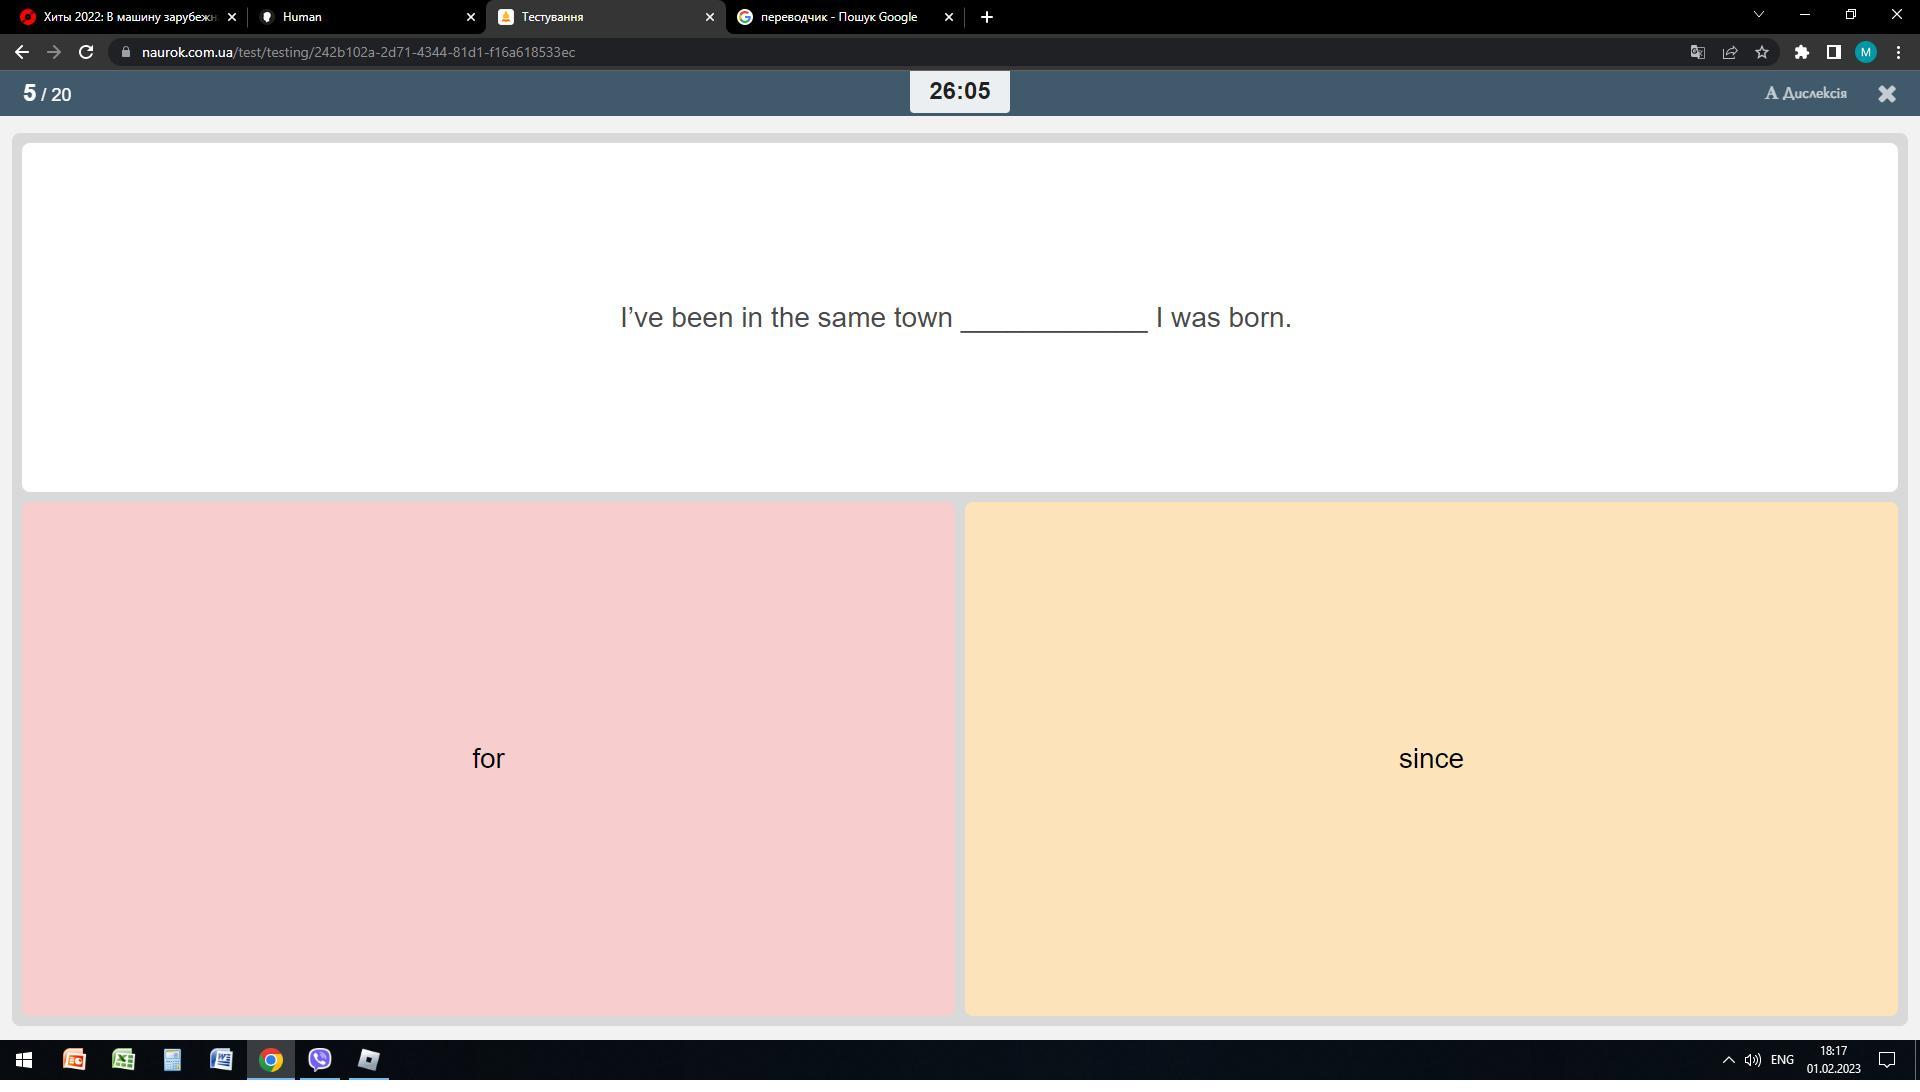Enable the Дислексія font mode
Screen dimensions: 1920x1092
(x=1805, y=94)
